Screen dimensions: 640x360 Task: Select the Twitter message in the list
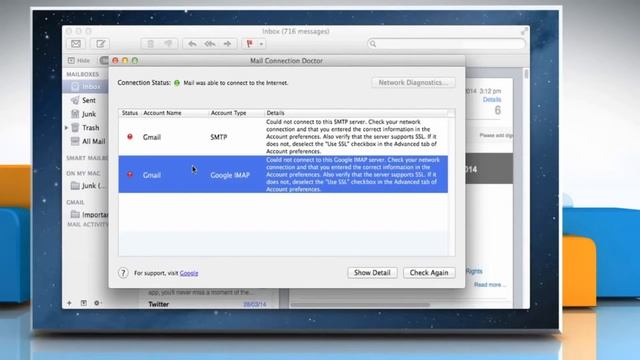tap(207, 304)
